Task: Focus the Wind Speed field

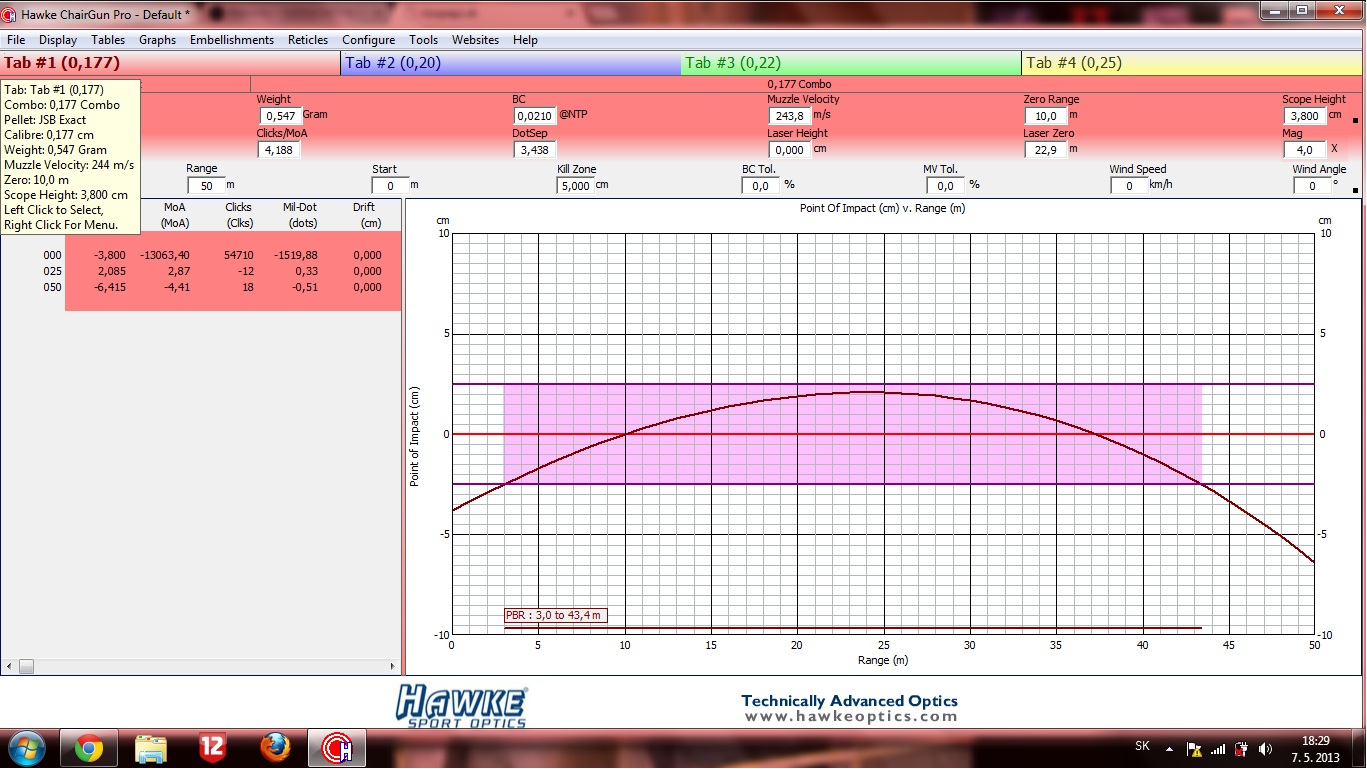Action: (1129, 186)
